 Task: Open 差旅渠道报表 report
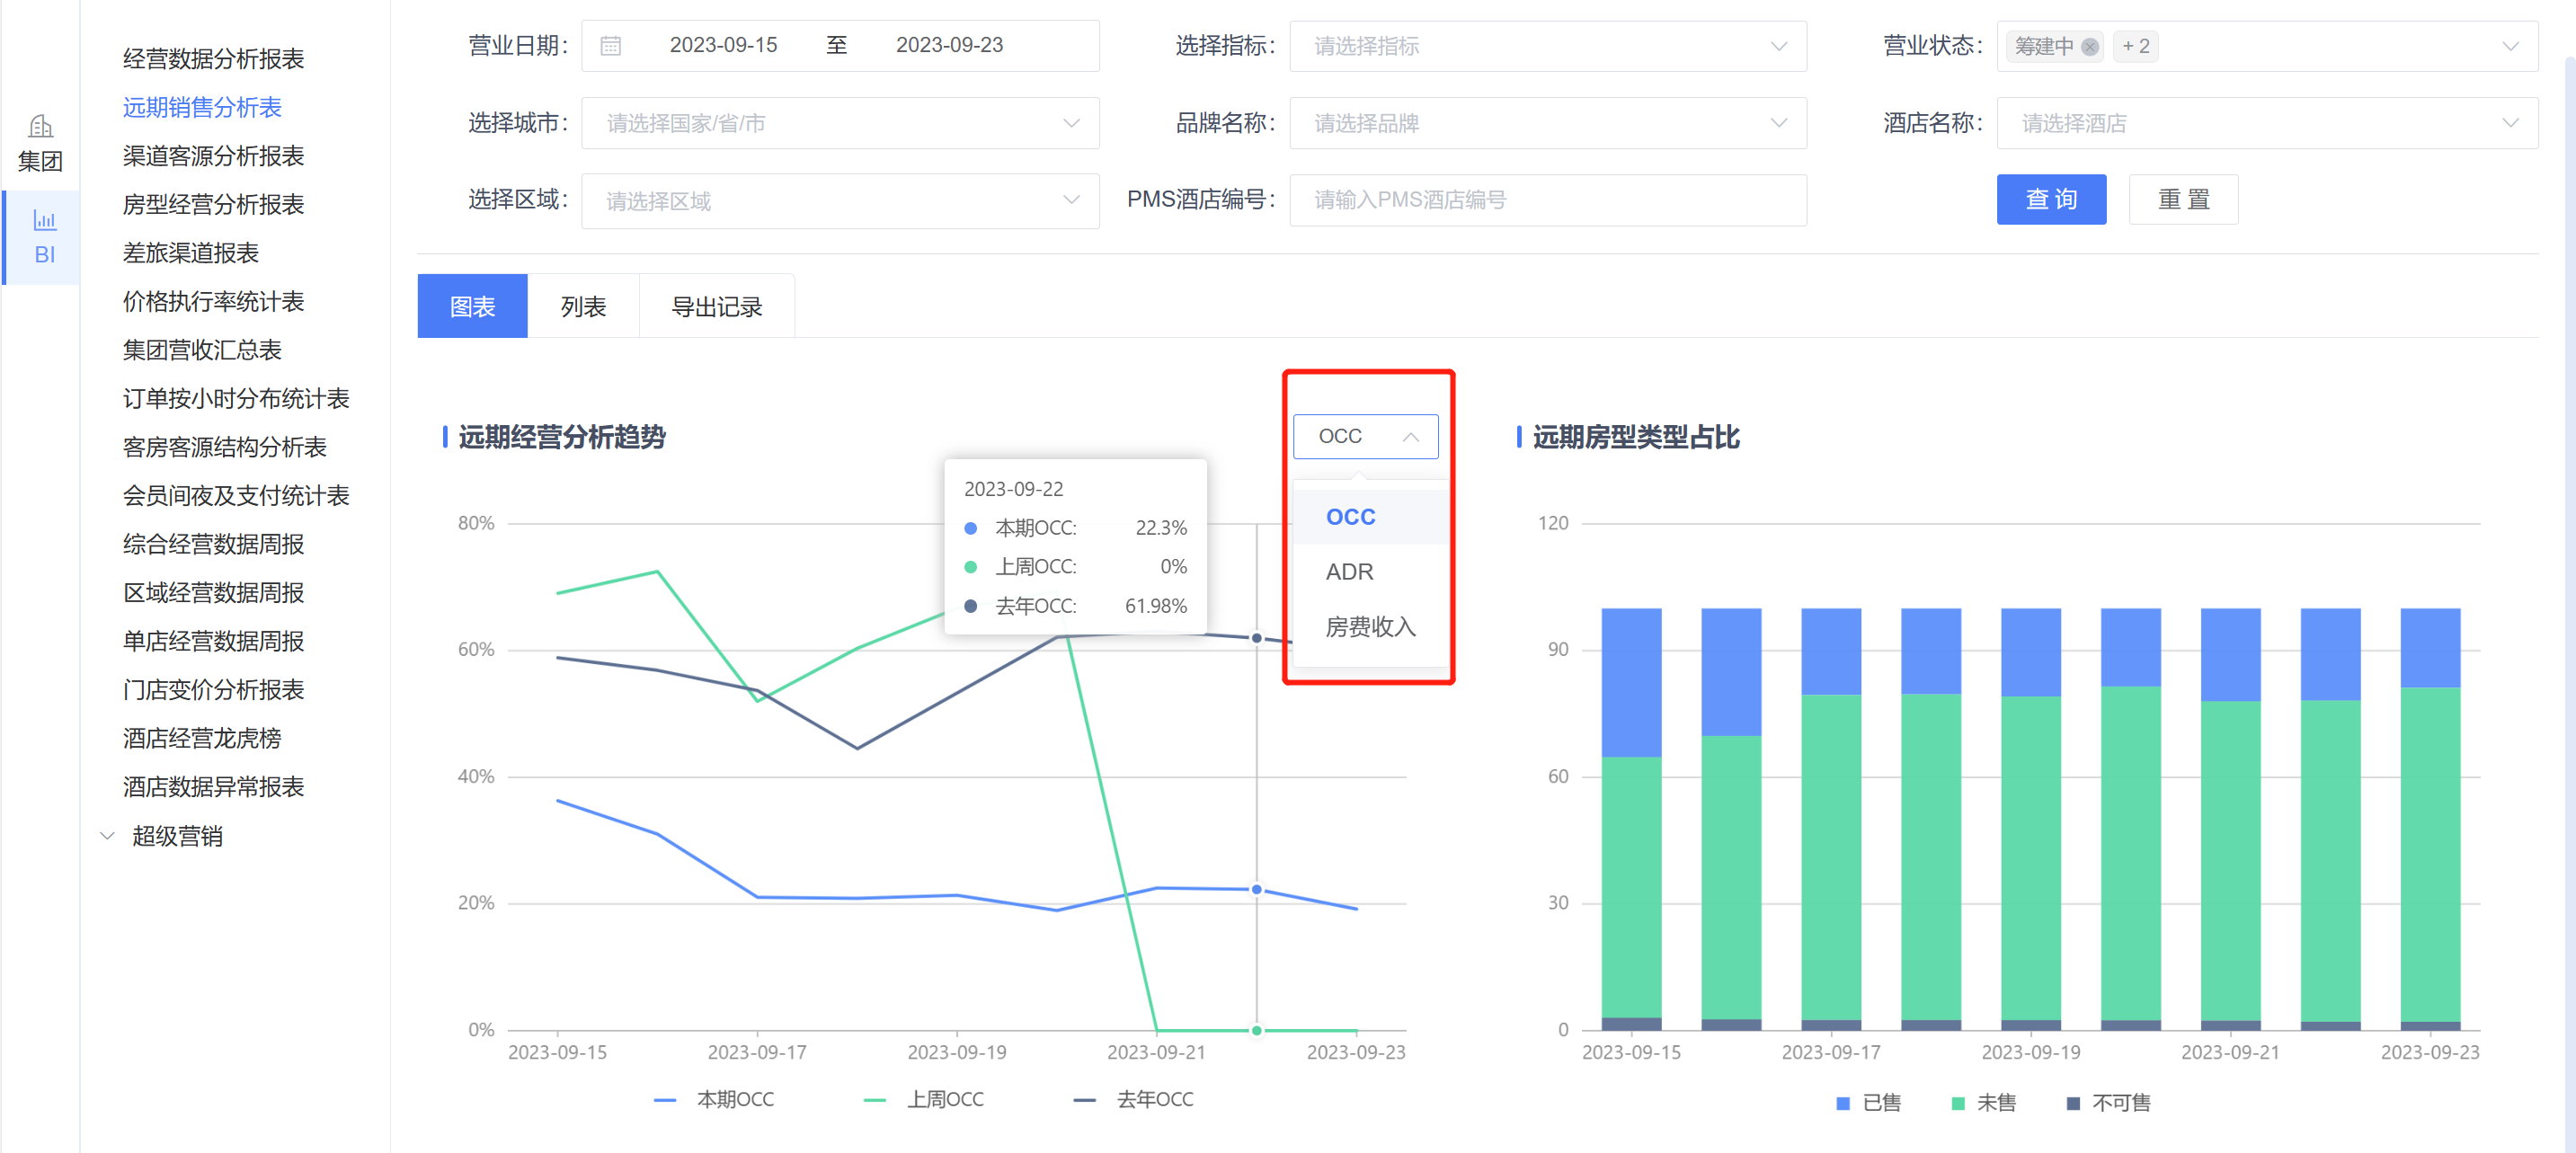(190, 253)
